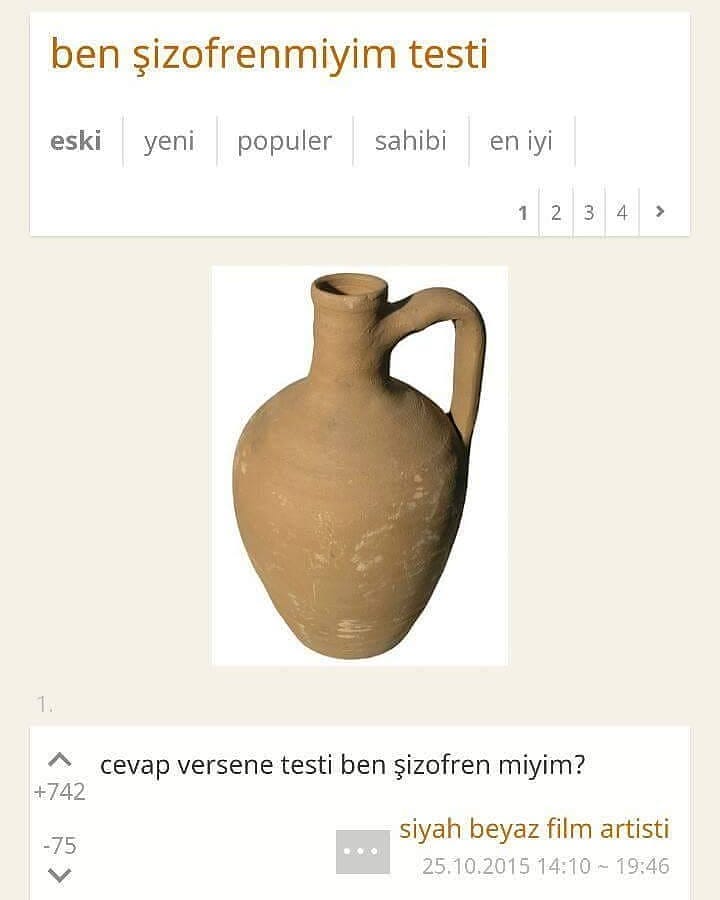Jump to page 3
The height and width of the screenshot is (900, 720).
(x=589, y=212)
